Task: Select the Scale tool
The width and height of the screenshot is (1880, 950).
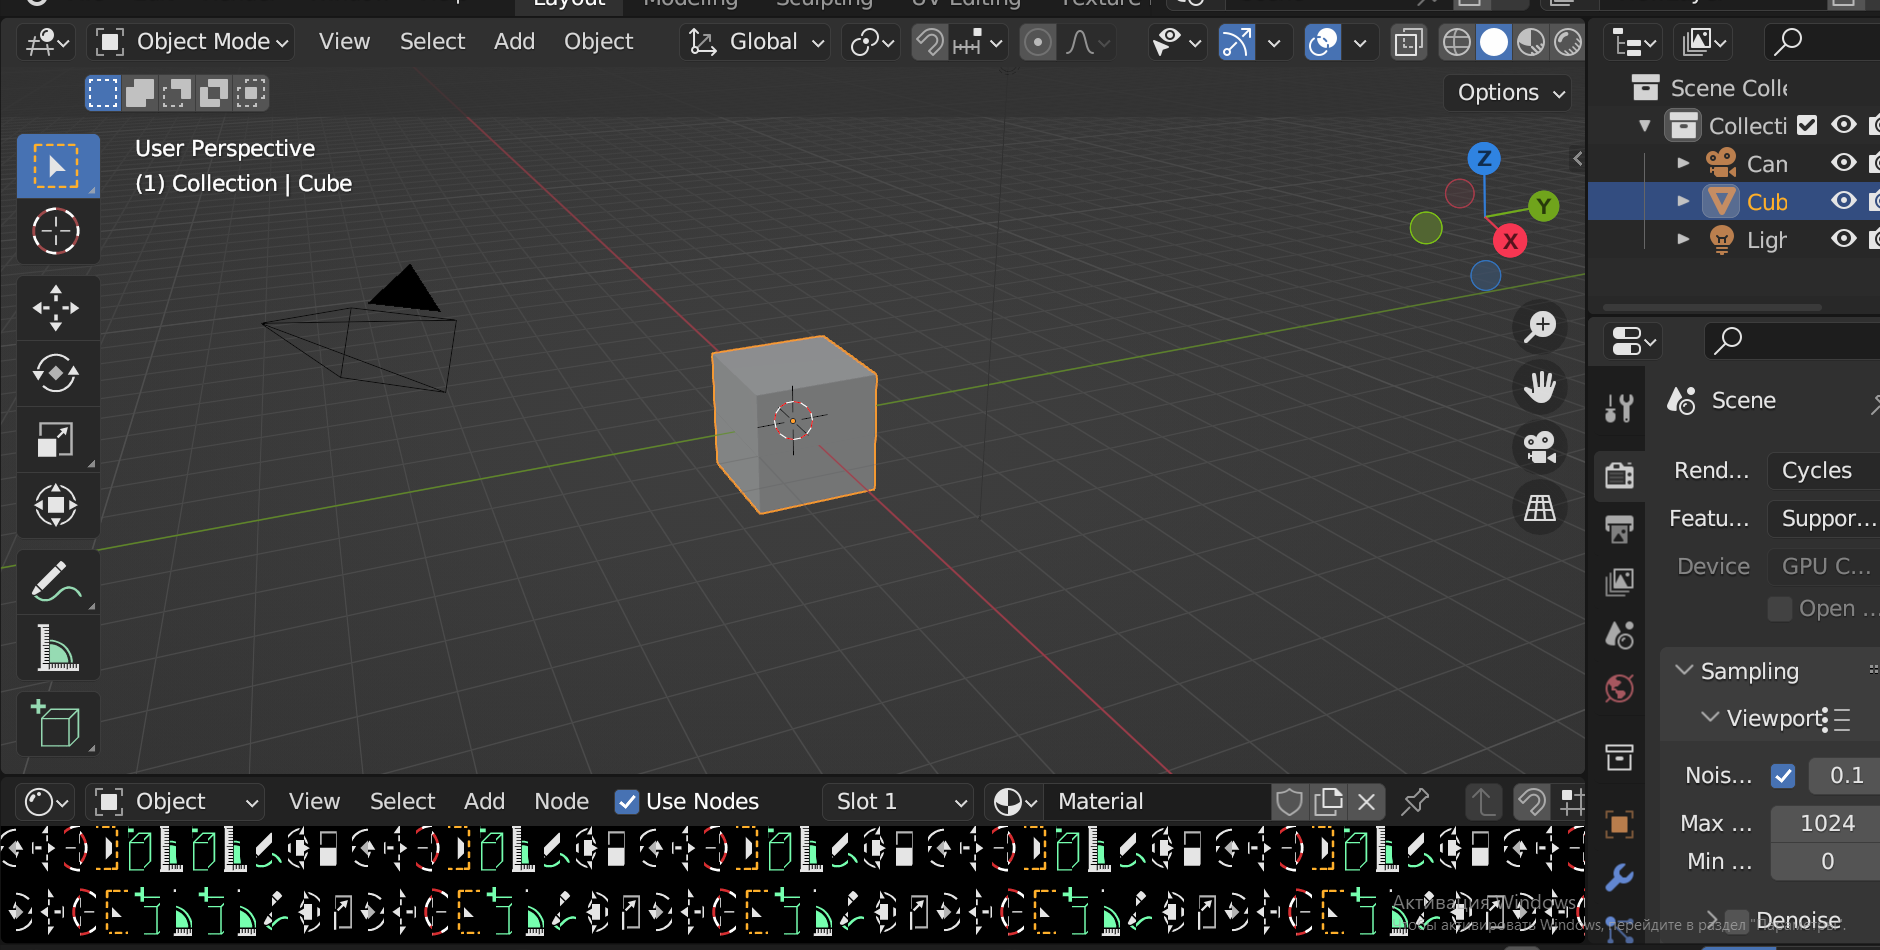Action: [57, 439]
